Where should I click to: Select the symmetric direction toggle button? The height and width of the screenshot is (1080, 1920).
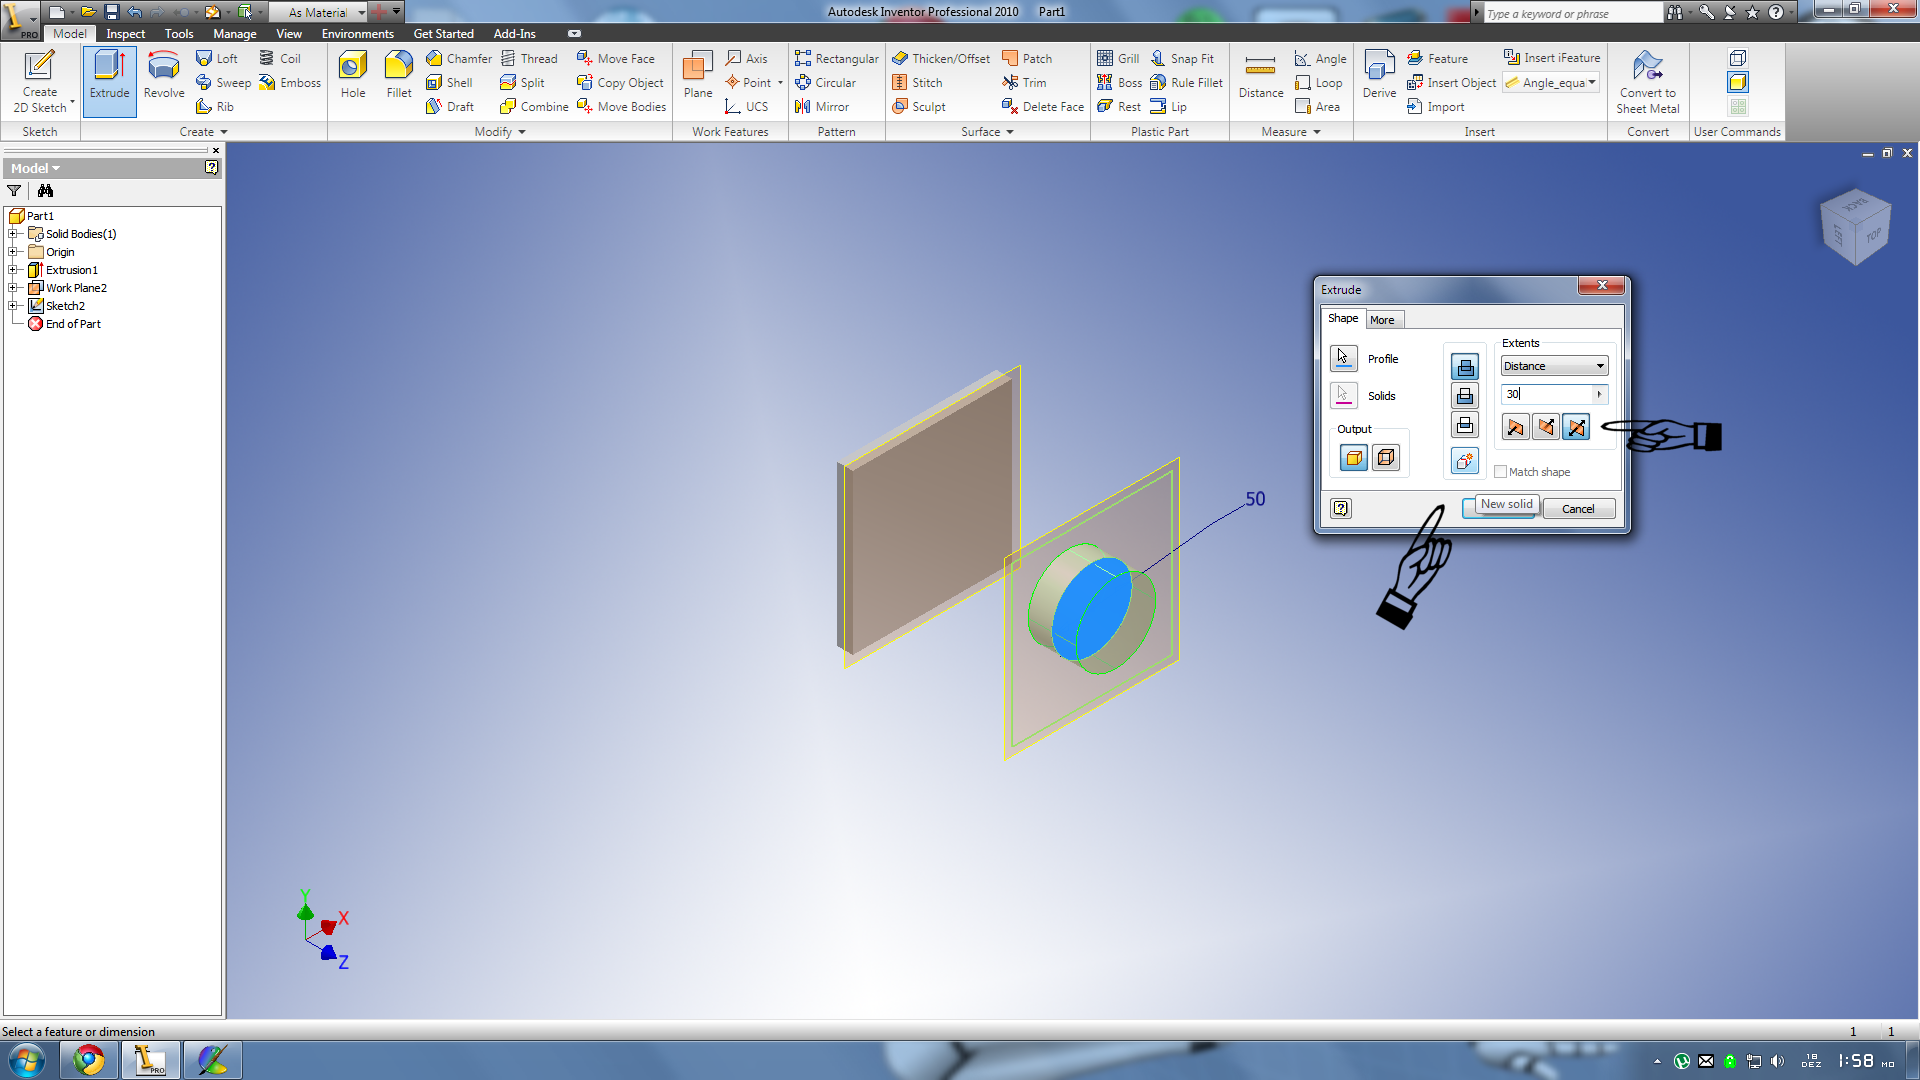[x=1576, y=428]
